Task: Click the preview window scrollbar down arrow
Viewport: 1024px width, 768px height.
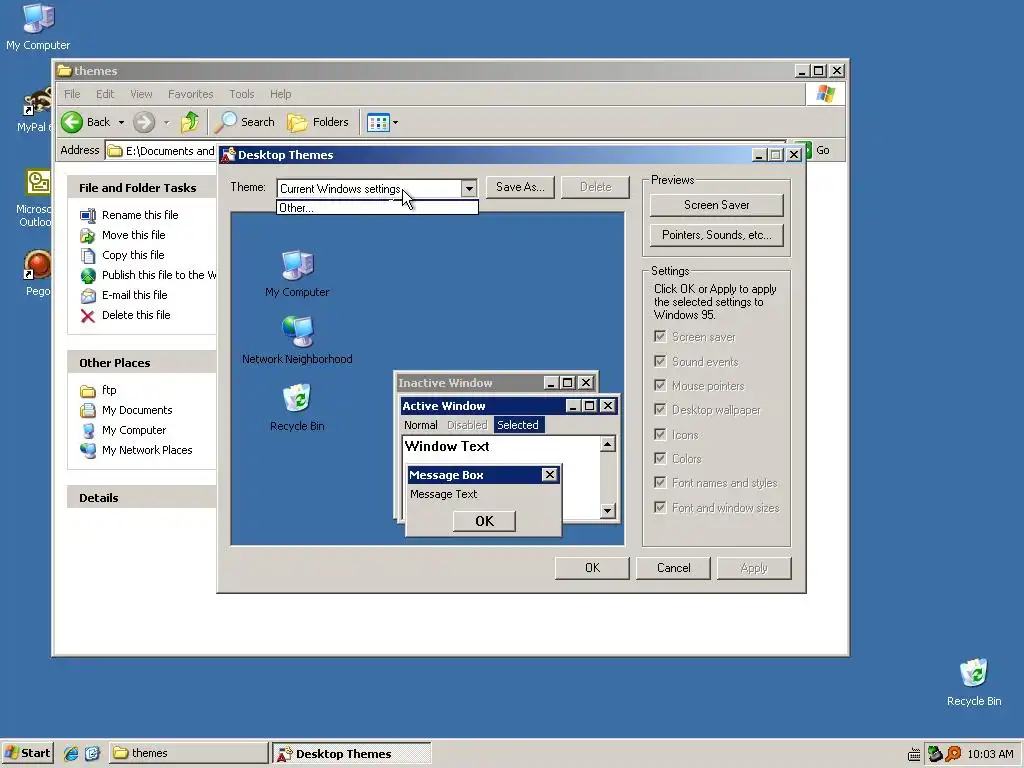Action: click(x=607, y=510)
